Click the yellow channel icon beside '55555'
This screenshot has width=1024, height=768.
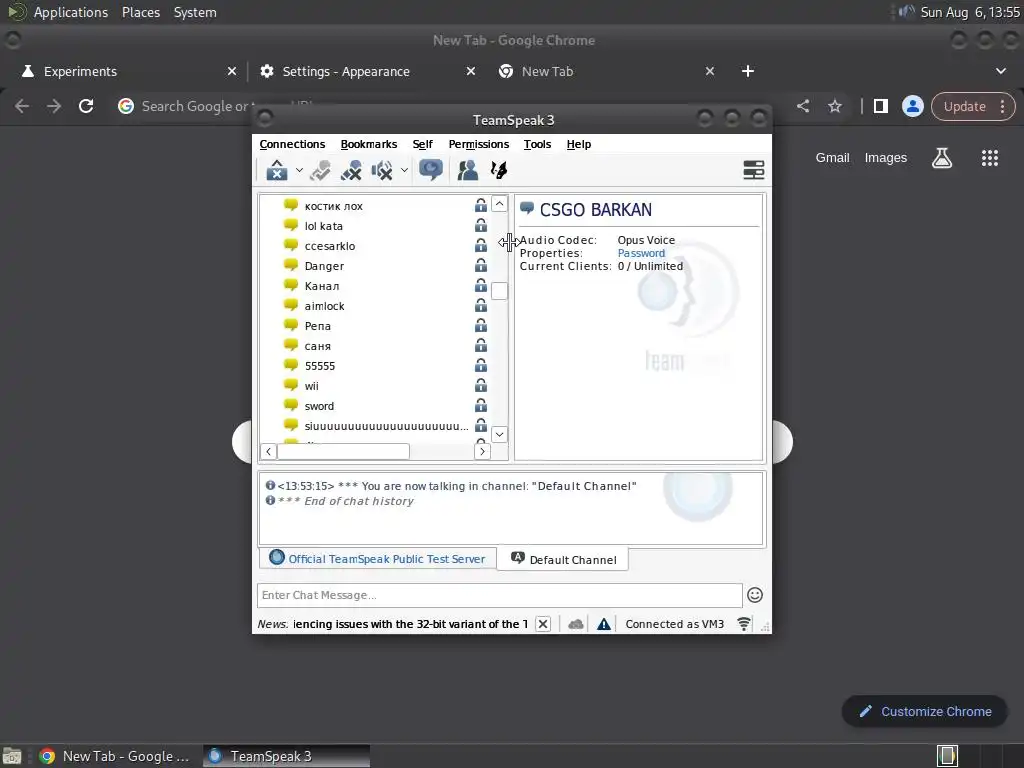point(291,364)
